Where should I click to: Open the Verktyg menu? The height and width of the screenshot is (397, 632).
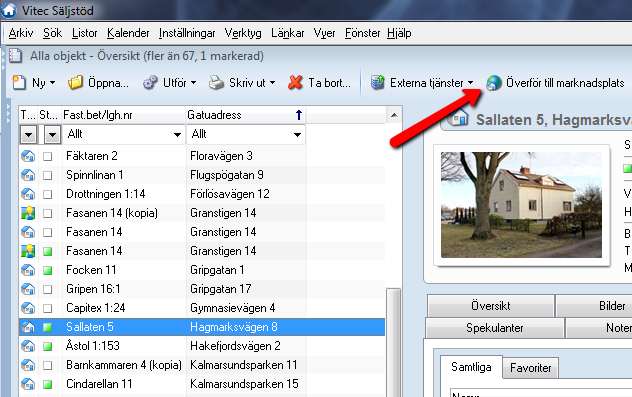[243, 33]
